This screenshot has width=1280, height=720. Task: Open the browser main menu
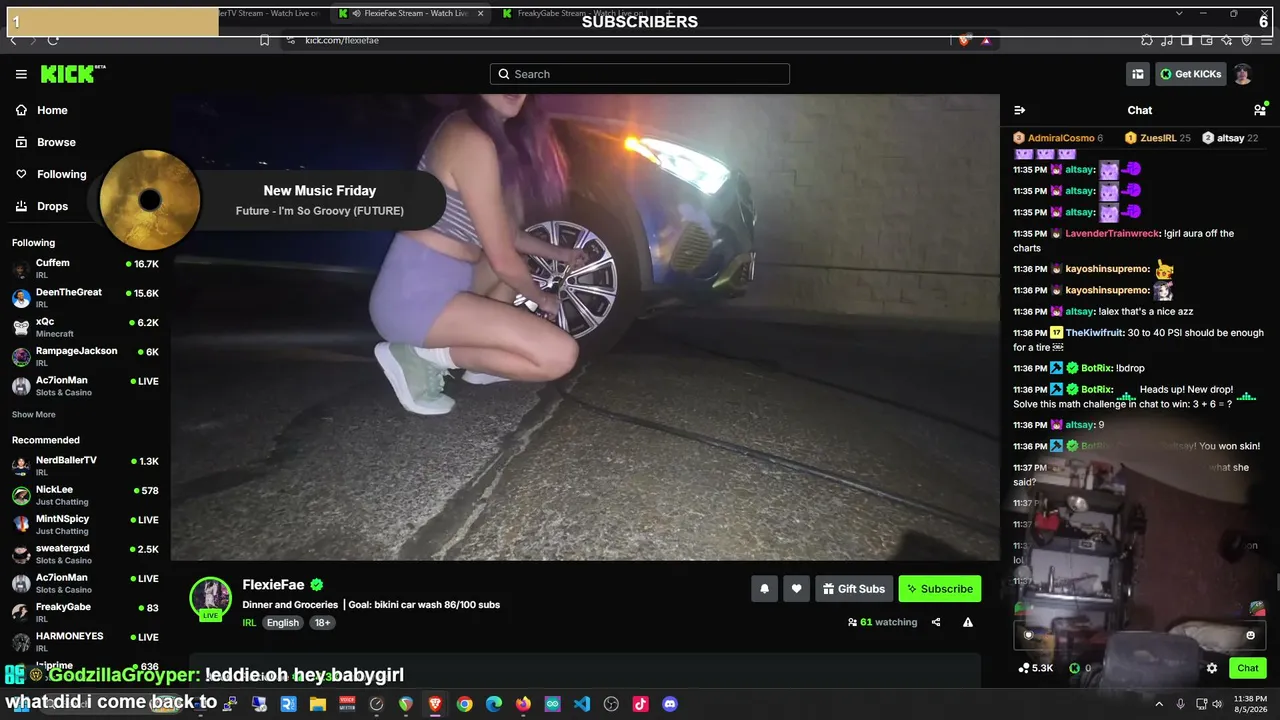pyautogui.click(x=1266, y=40)
